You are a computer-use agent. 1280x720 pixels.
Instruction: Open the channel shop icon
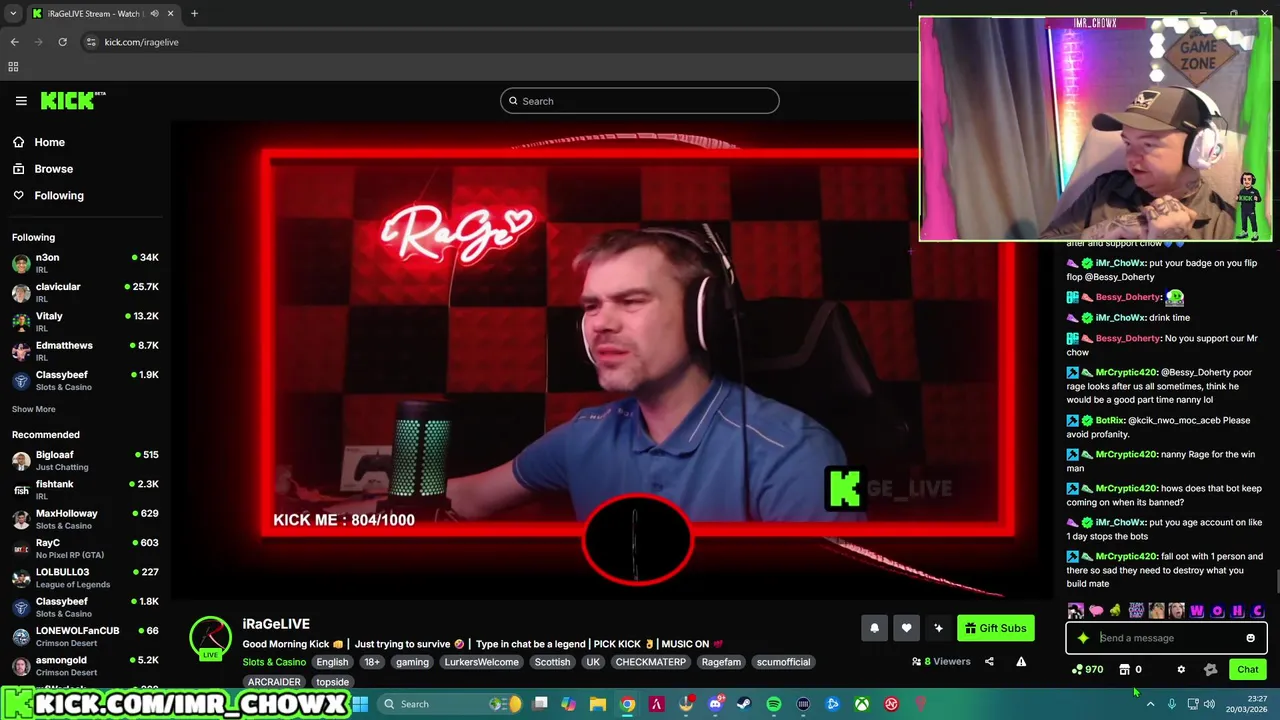1124,670
